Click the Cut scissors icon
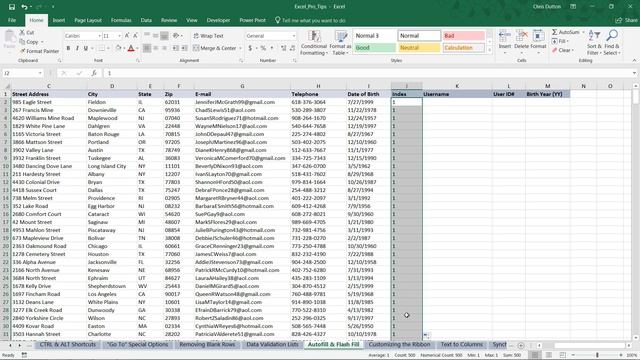This screenshot has height=360, width=640. (x=22, y=32)
